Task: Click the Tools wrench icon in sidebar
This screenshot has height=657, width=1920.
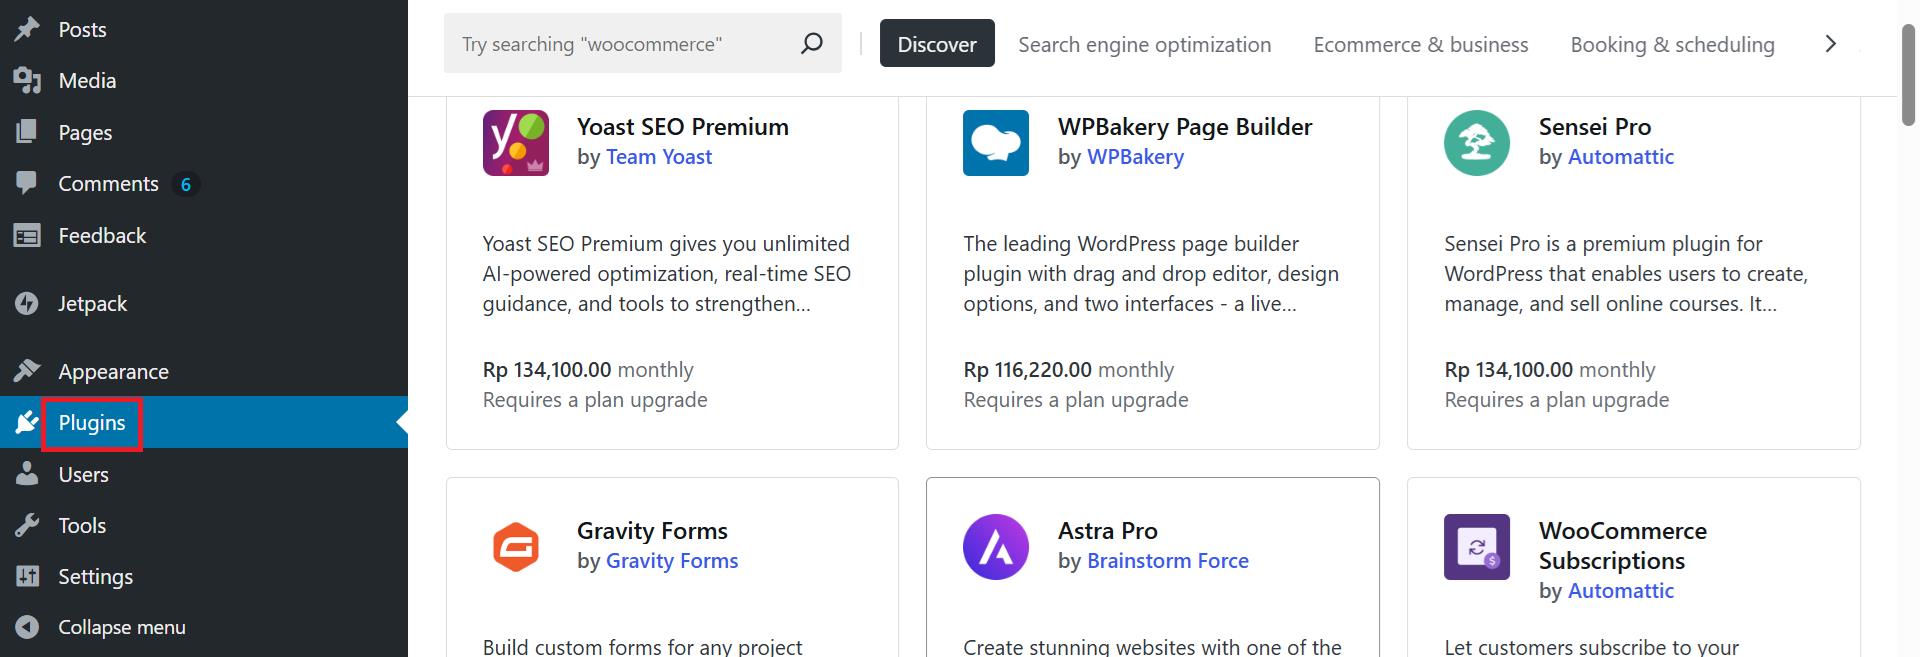Action: pos(27,525)
